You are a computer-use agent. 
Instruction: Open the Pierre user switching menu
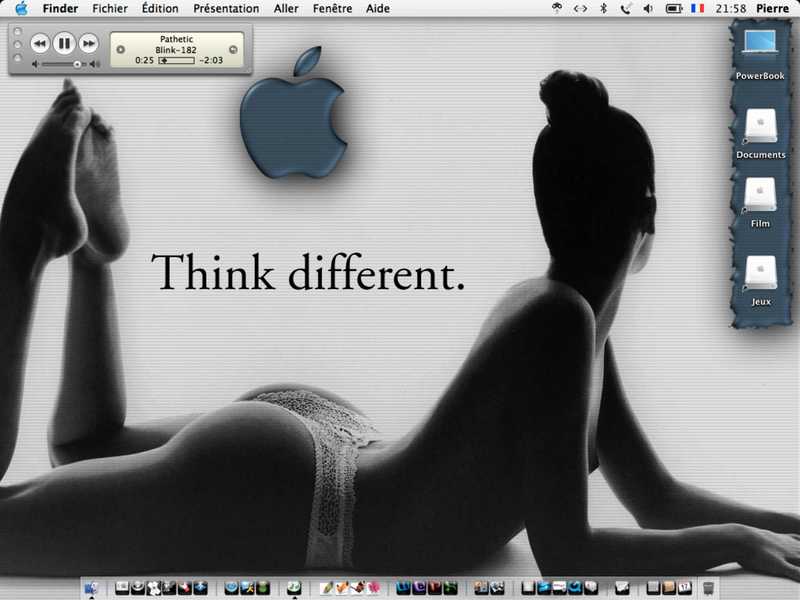coord(772,8)
